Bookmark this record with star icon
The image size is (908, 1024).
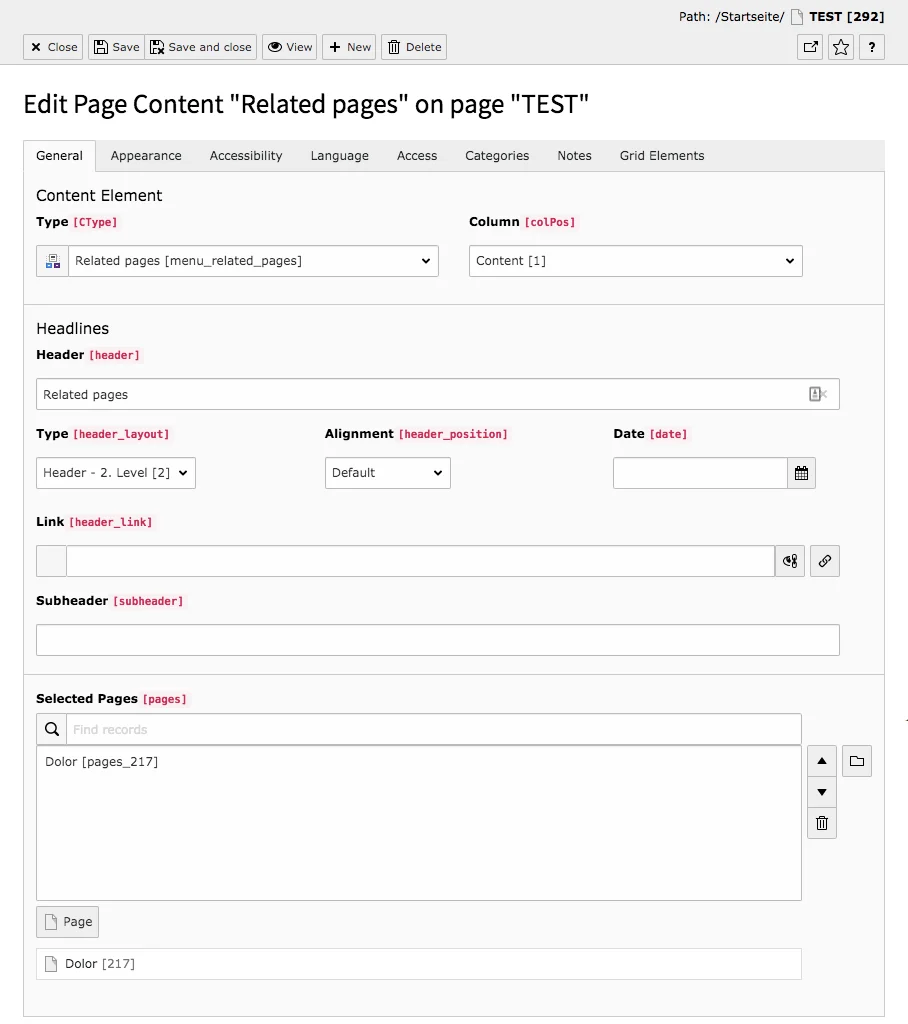pyautogui.click(x=840, y=46)
